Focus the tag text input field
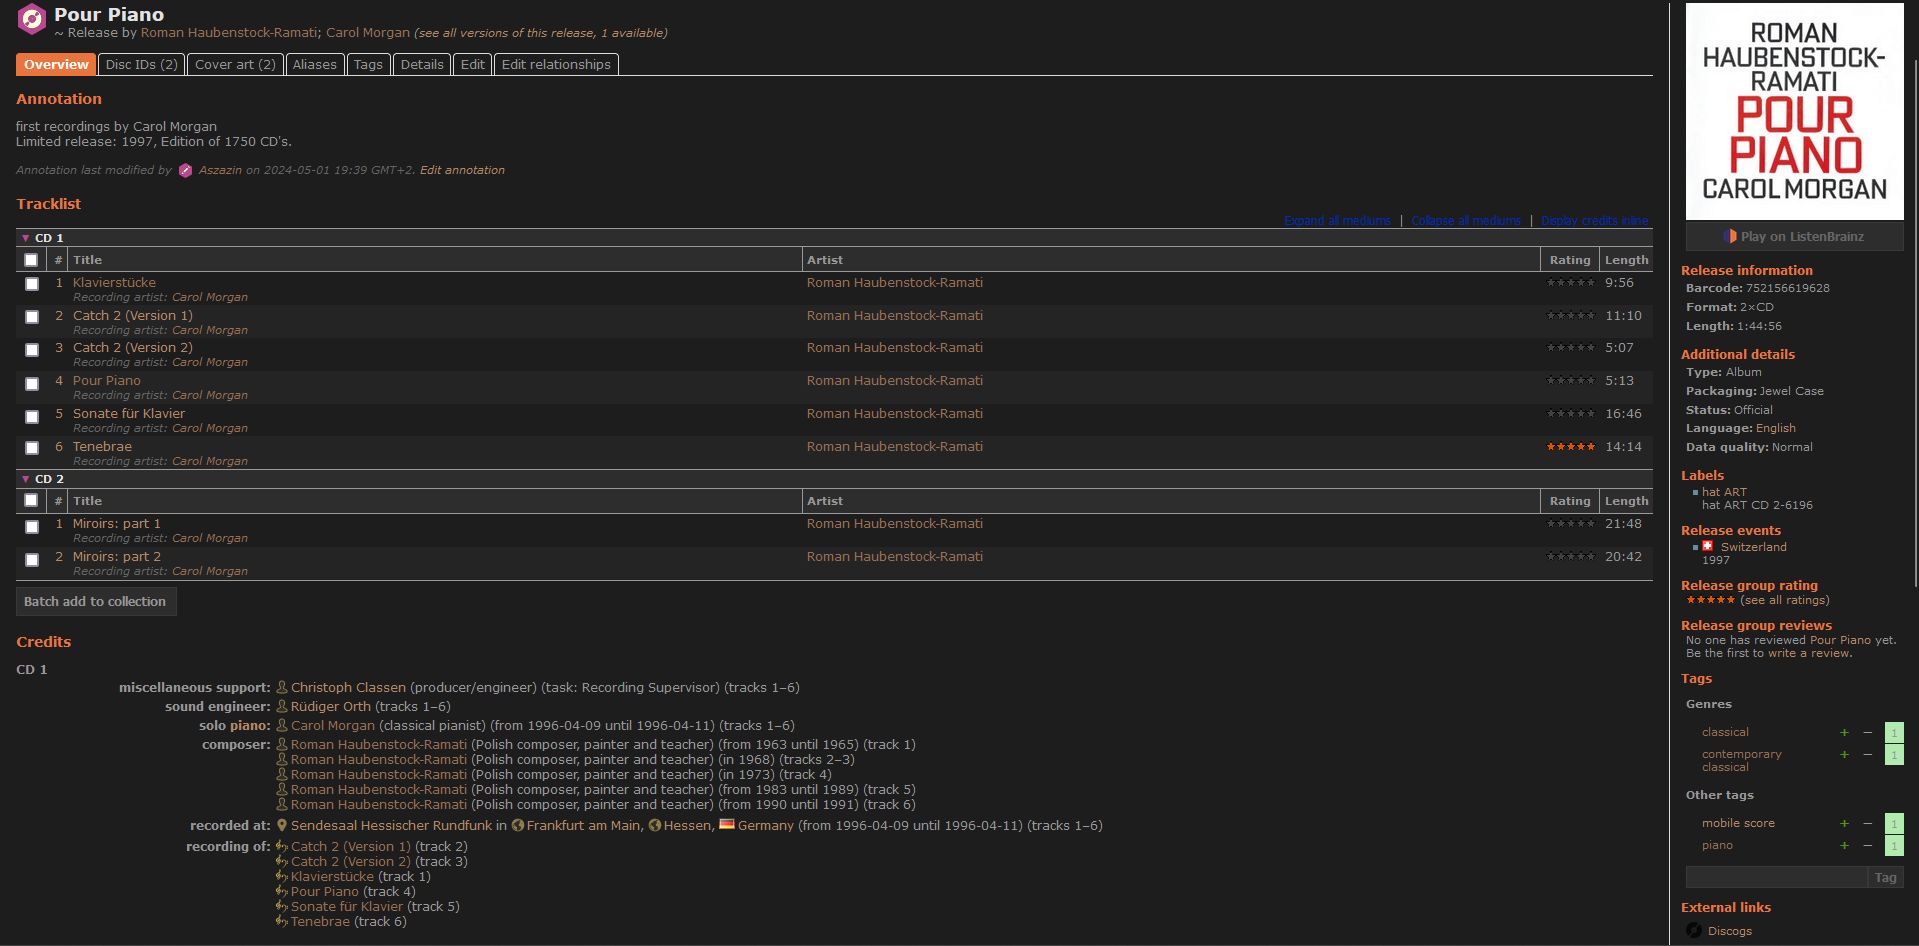Viewport: 1919px width, 946px height. tap(1776, 878)
